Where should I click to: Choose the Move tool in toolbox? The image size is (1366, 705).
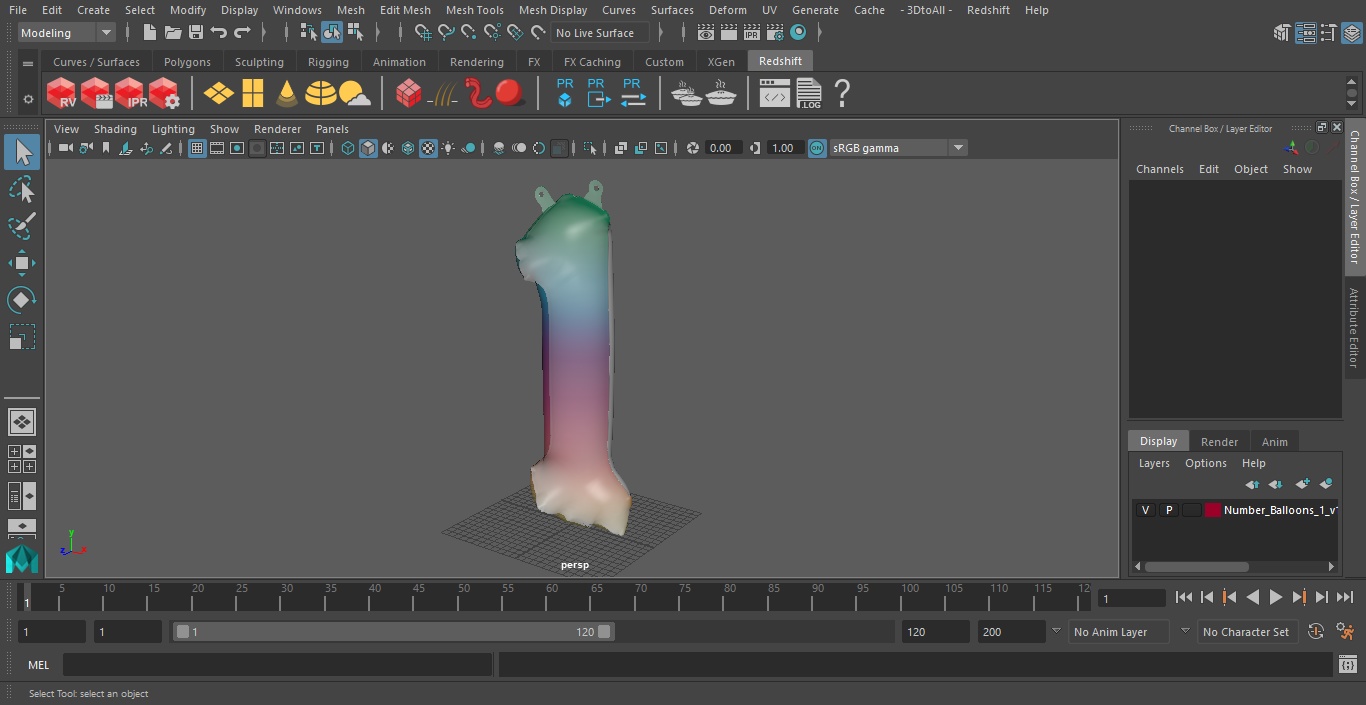22,263
